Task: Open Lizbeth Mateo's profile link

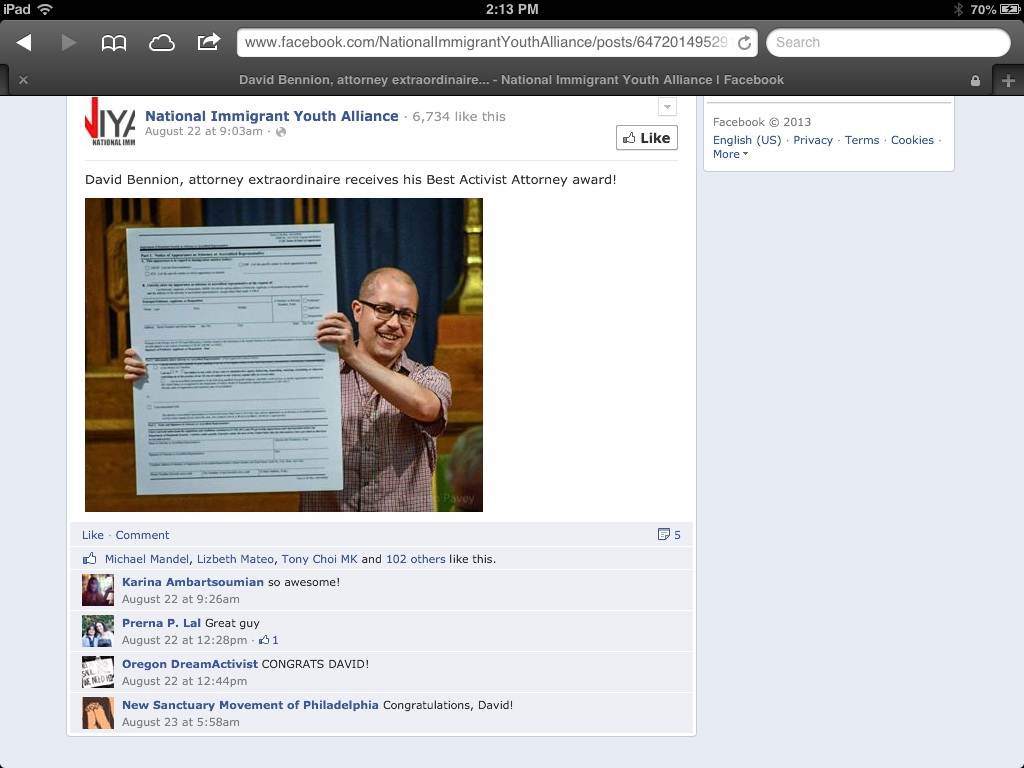Action: (235, 559)
